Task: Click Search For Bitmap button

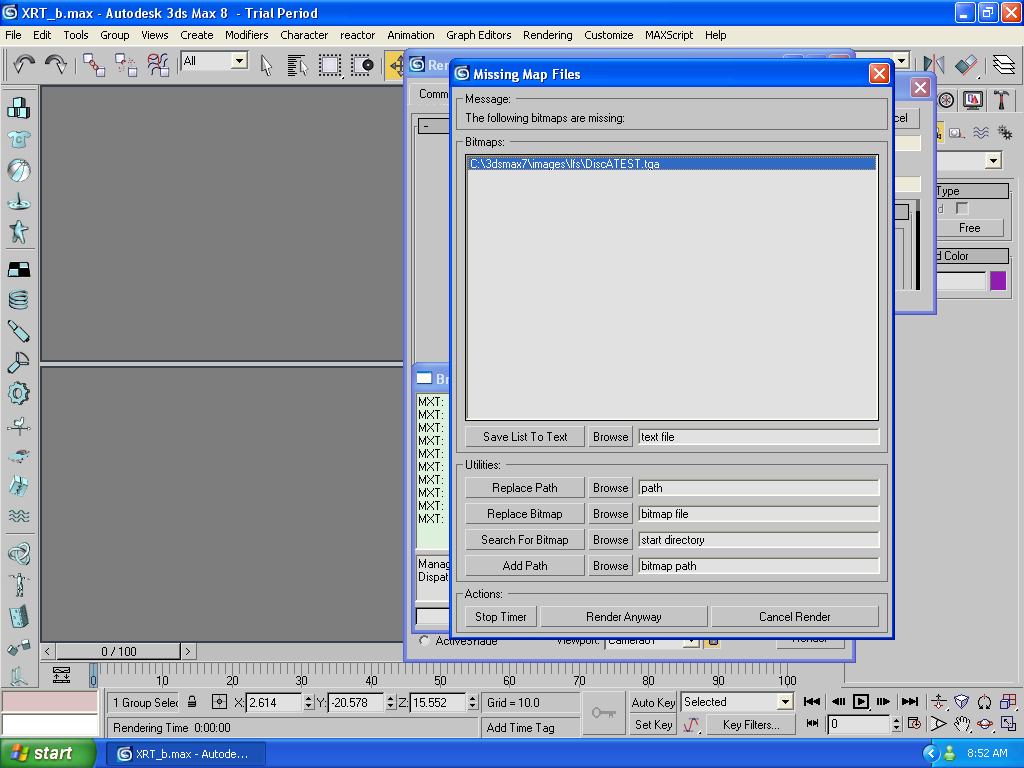Action: (524, 540)
